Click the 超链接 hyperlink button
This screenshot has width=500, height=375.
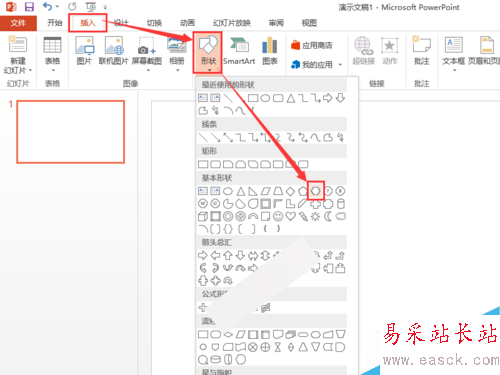363,51
